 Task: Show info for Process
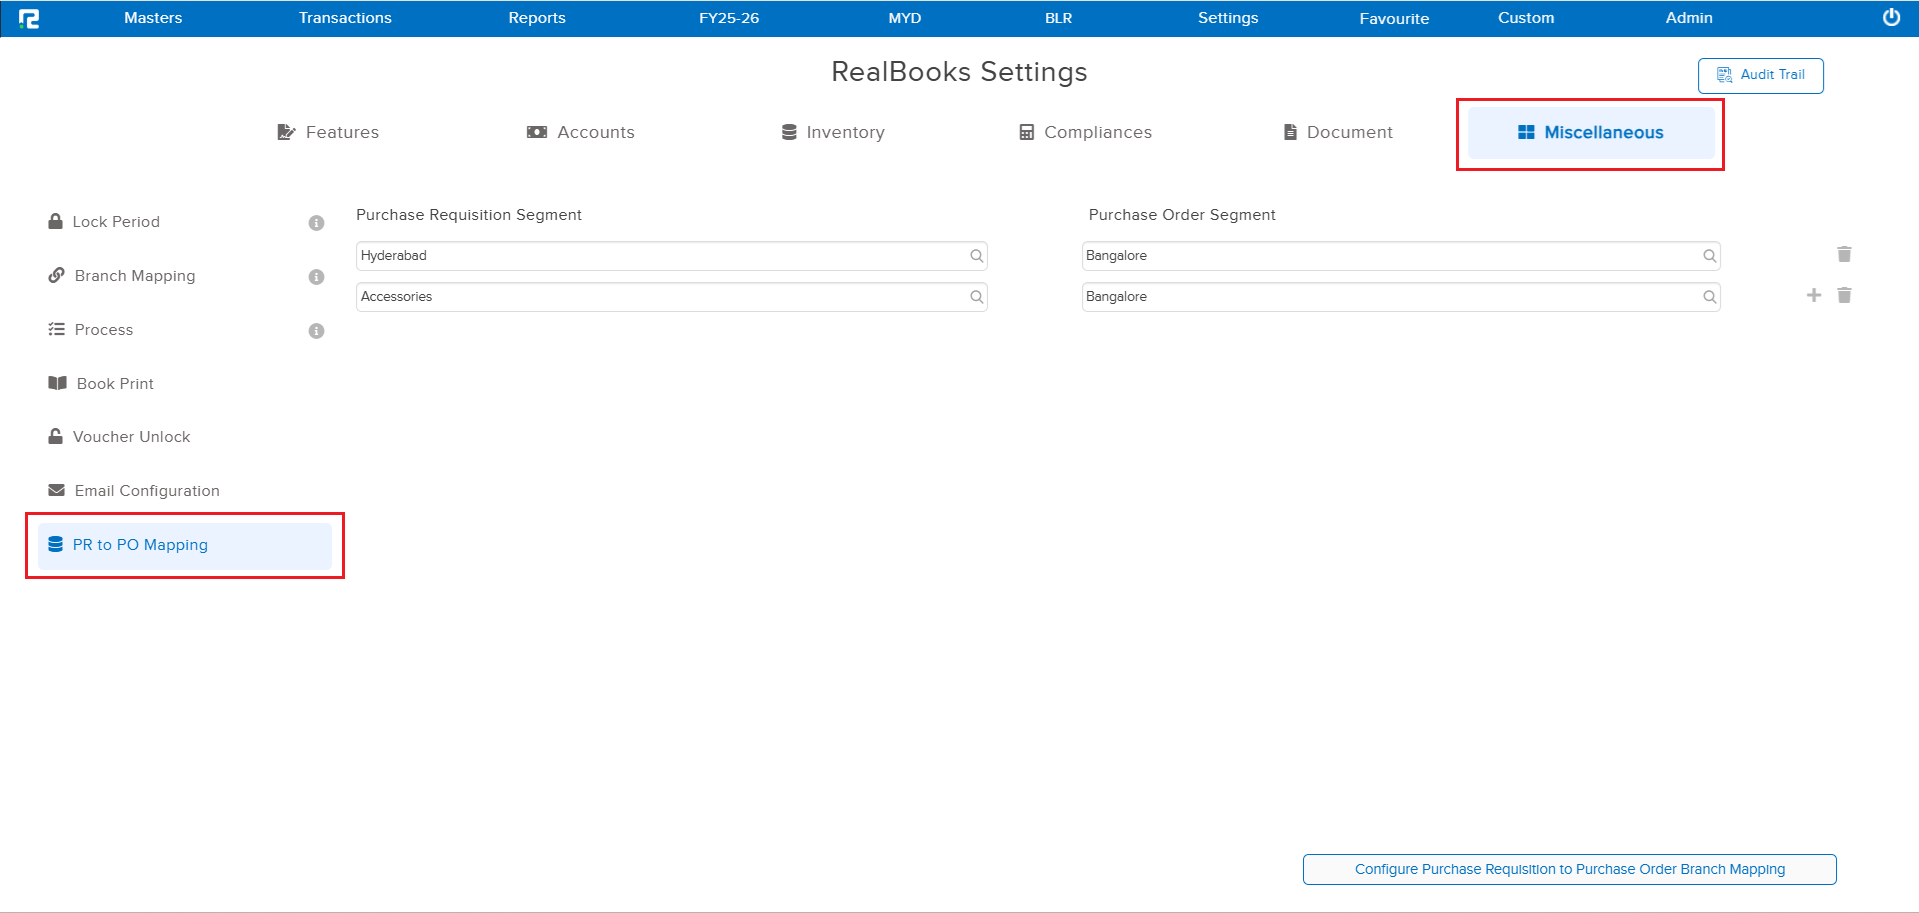pos(316,331)
